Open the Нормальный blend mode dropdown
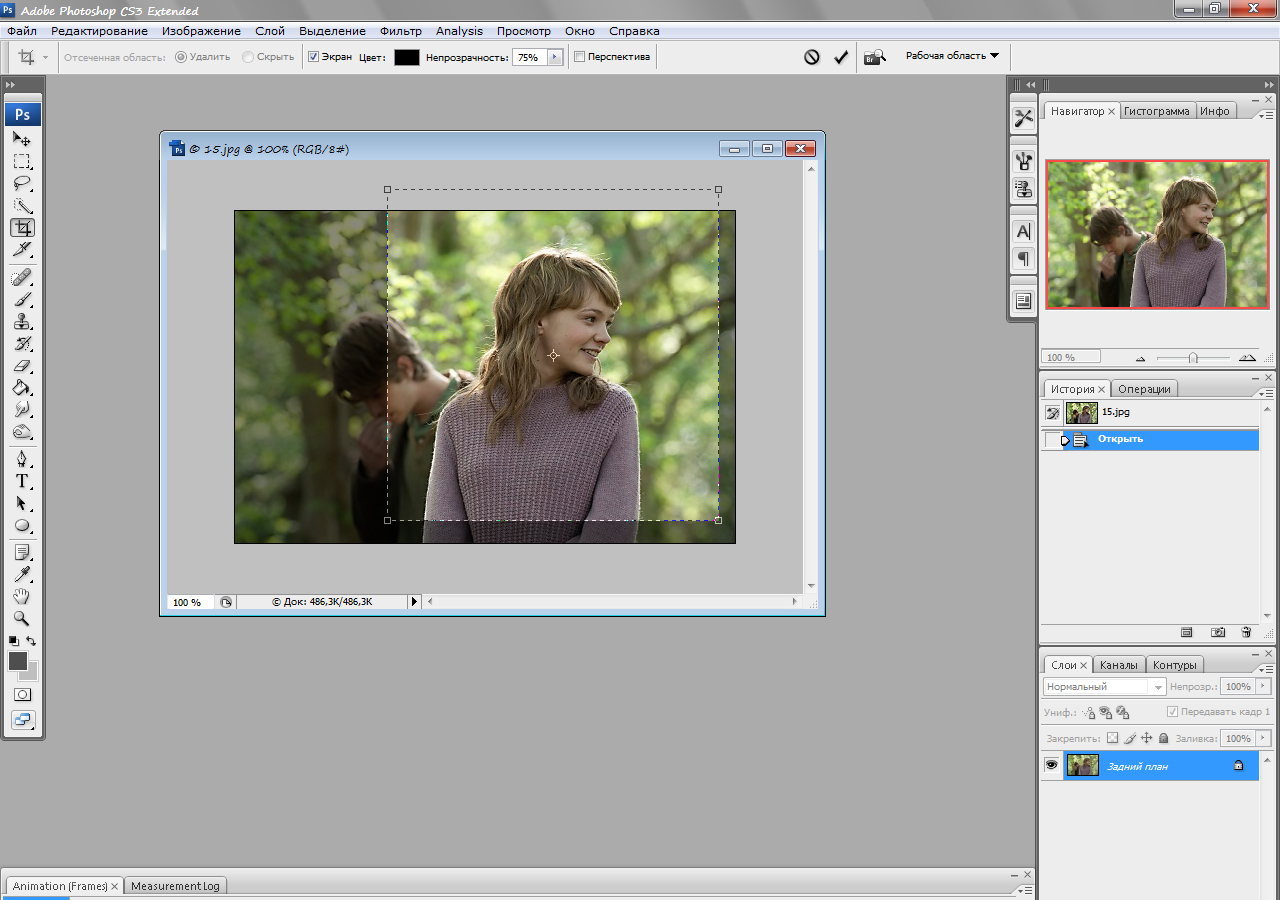 tap(1104, 687)
